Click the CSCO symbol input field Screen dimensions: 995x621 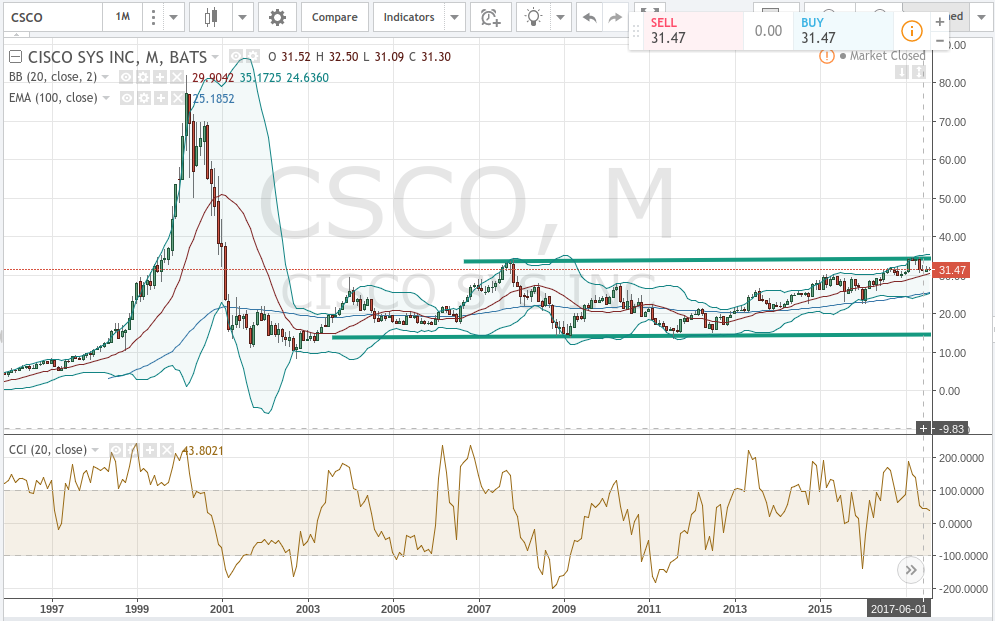coord(53,17)
